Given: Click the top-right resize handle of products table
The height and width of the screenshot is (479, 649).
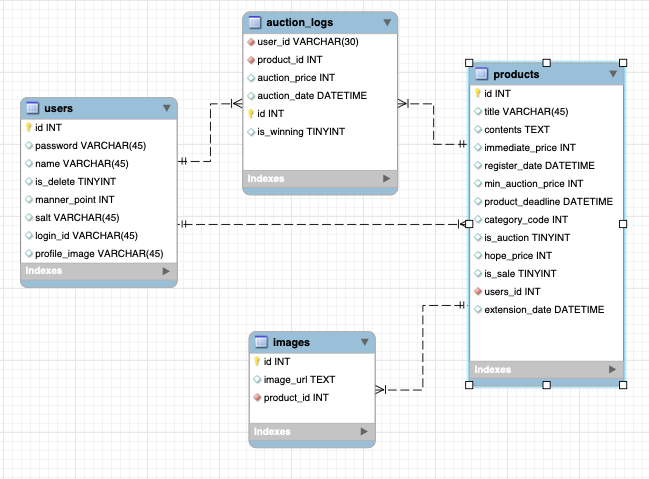Looking at the screenshot, I should (x=623, y=63).
